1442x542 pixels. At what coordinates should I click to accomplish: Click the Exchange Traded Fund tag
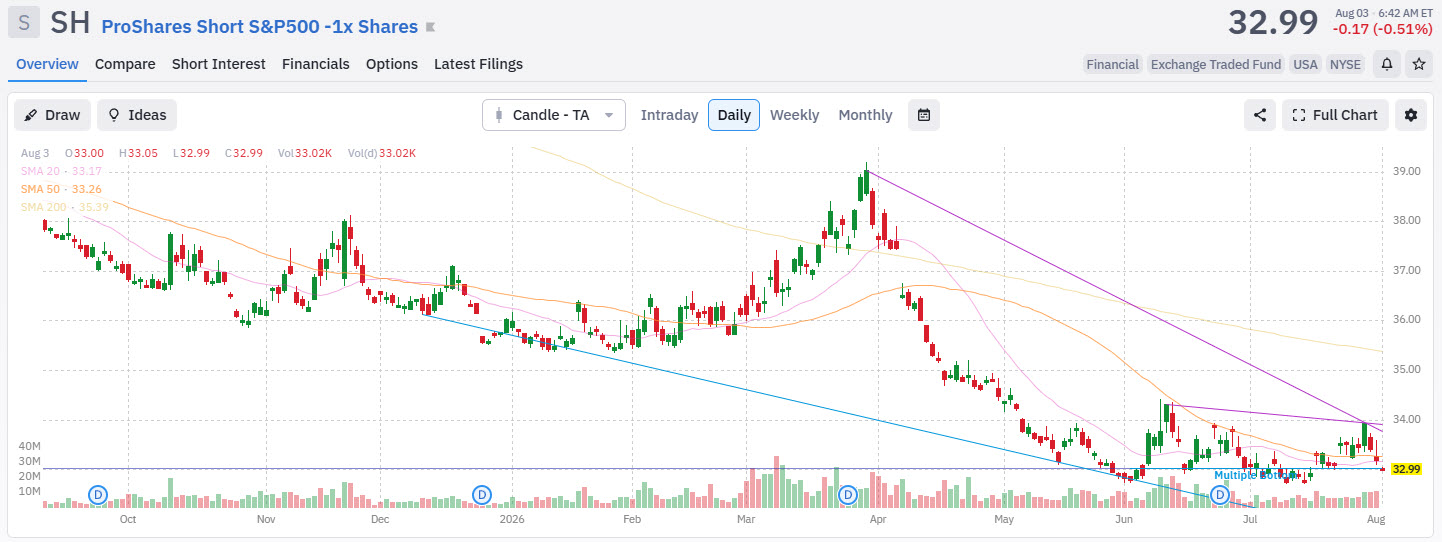pos(1215,64)
